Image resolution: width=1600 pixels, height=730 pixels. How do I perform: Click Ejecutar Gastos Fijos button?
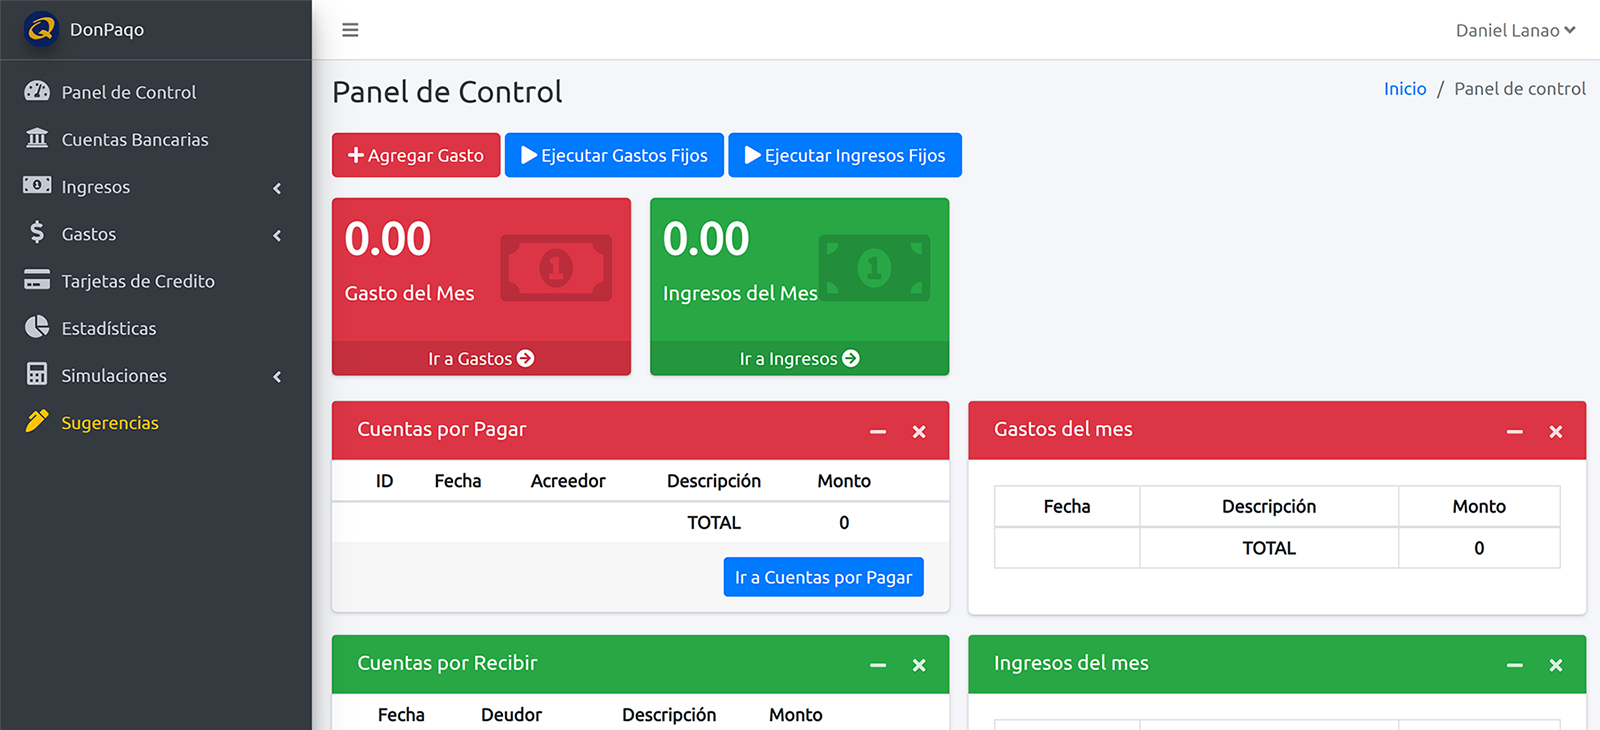(614, 155)
